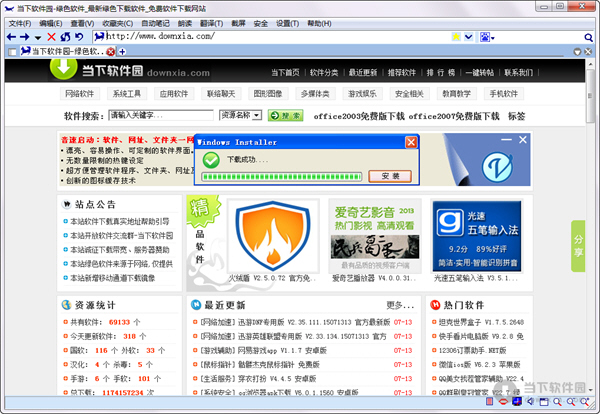Screen dimensions: 600x414
Task: Click the magnifier search icon in the address bar
Action: (589, 37)
